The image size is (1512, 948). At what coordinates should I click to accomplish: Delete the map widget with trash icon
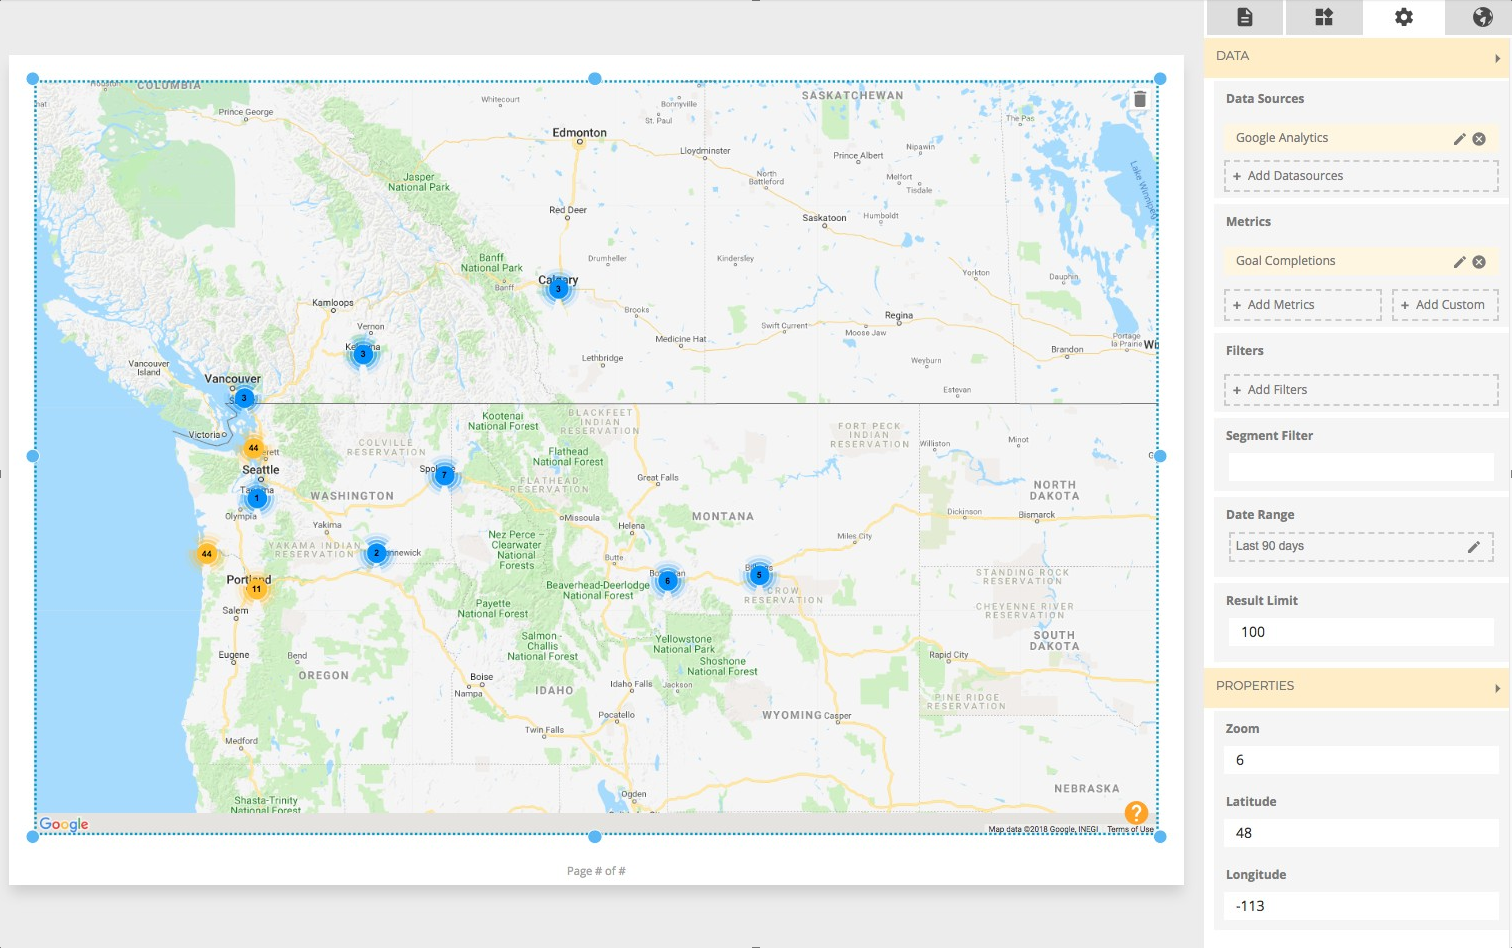click(x=1140, y=99)
